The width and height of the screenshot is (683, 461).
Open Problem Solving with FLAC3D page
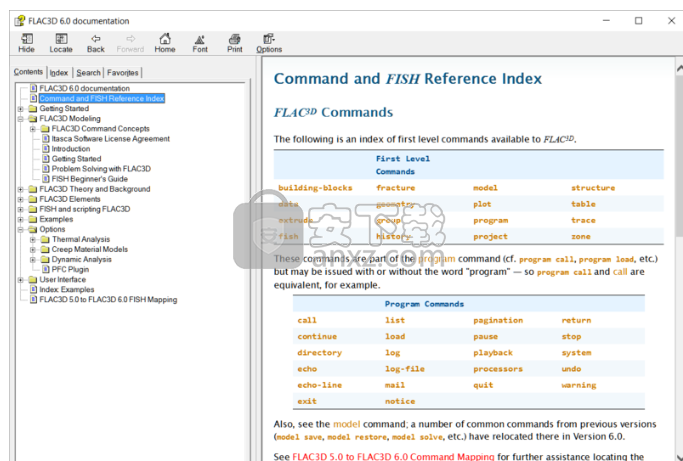[101, 169]
